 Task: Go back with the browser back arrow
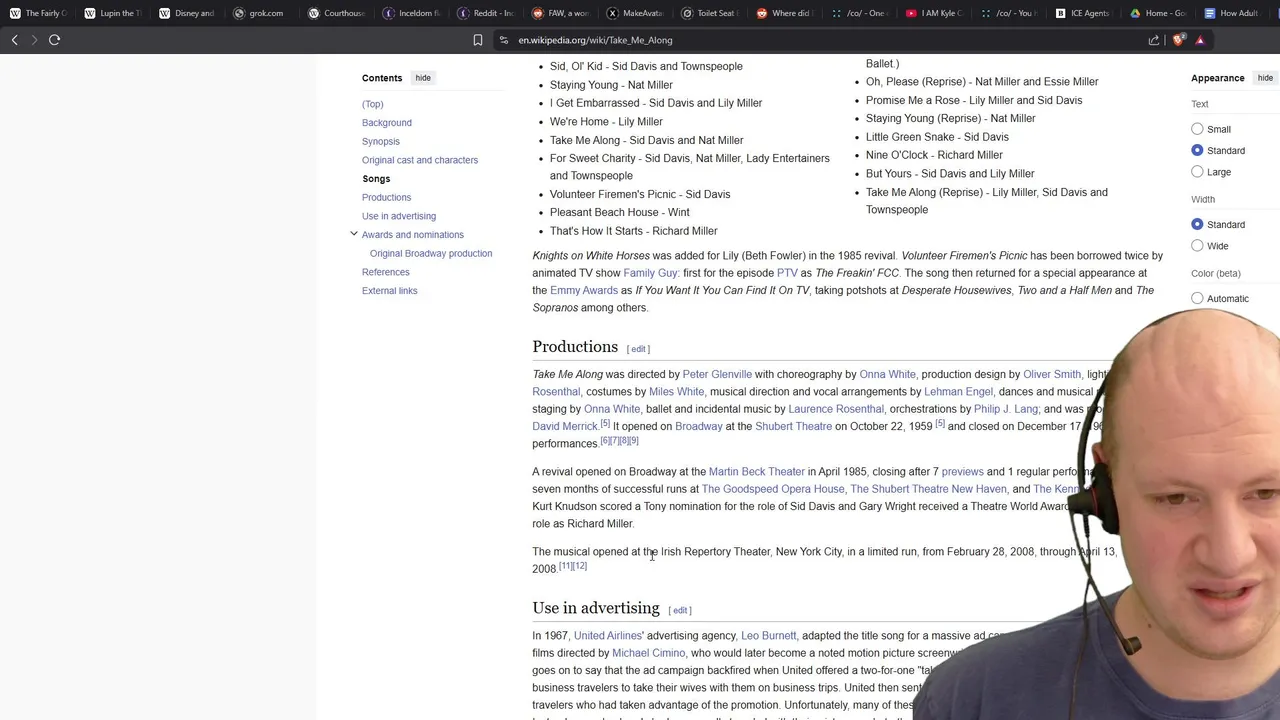click(x=15, y=40)
